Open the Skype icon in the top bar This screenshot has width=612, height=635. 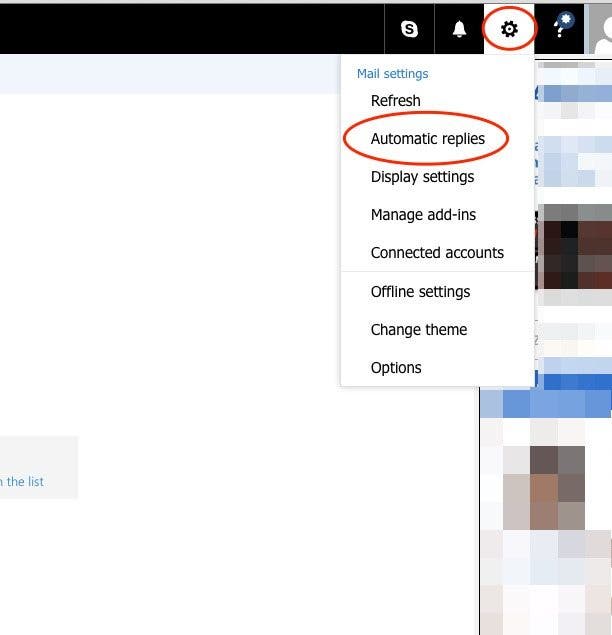pos(409,29)
